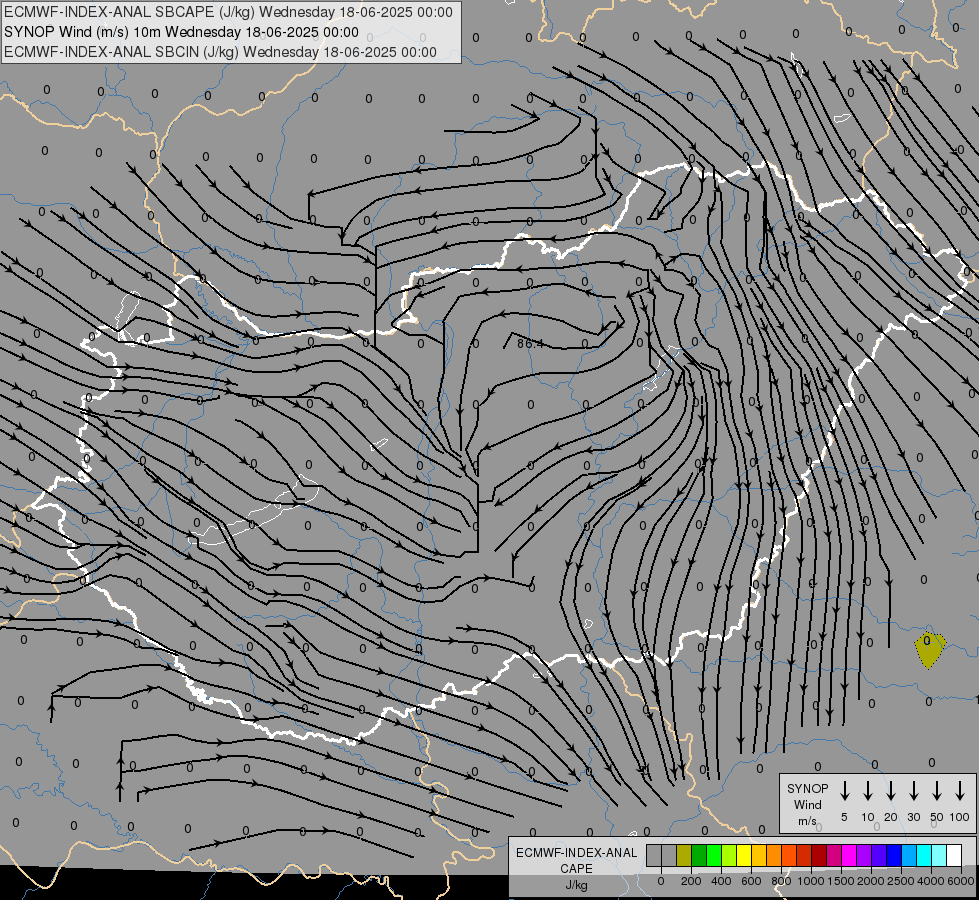This screenshot has width=979, height=900.
Task: Click the 600 tick label on the CAPE scale
Action: tap(751, 881)
